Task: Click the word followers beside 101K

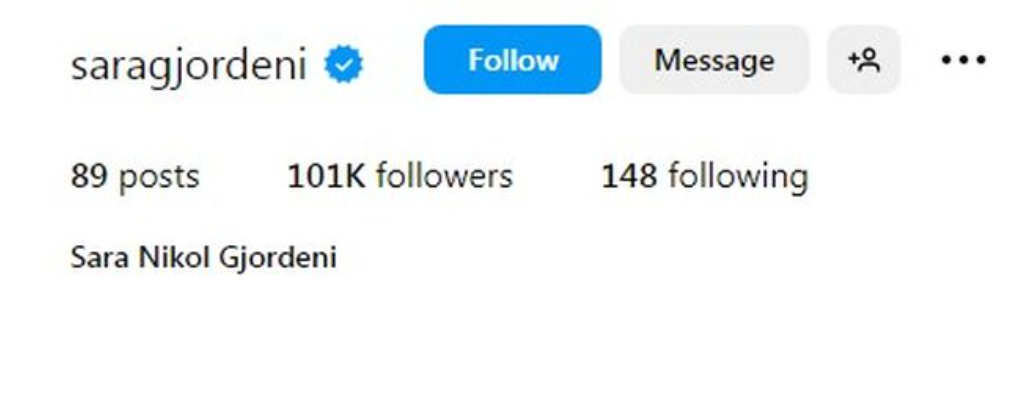Action: click(444, 176)
